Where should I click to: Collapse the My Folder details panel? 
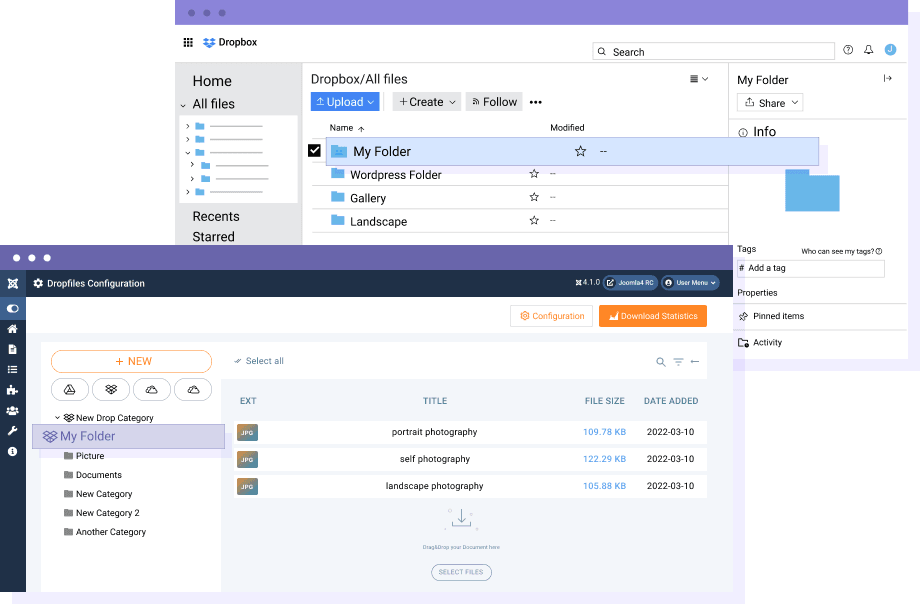887,79
